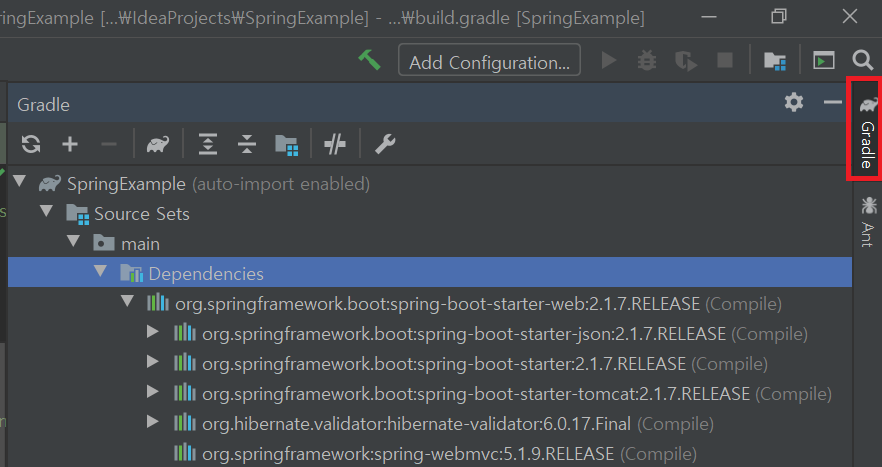Collapse the Dependencies node arrow
The width and height of the screenshot is (882, 467).
(101, 271)
